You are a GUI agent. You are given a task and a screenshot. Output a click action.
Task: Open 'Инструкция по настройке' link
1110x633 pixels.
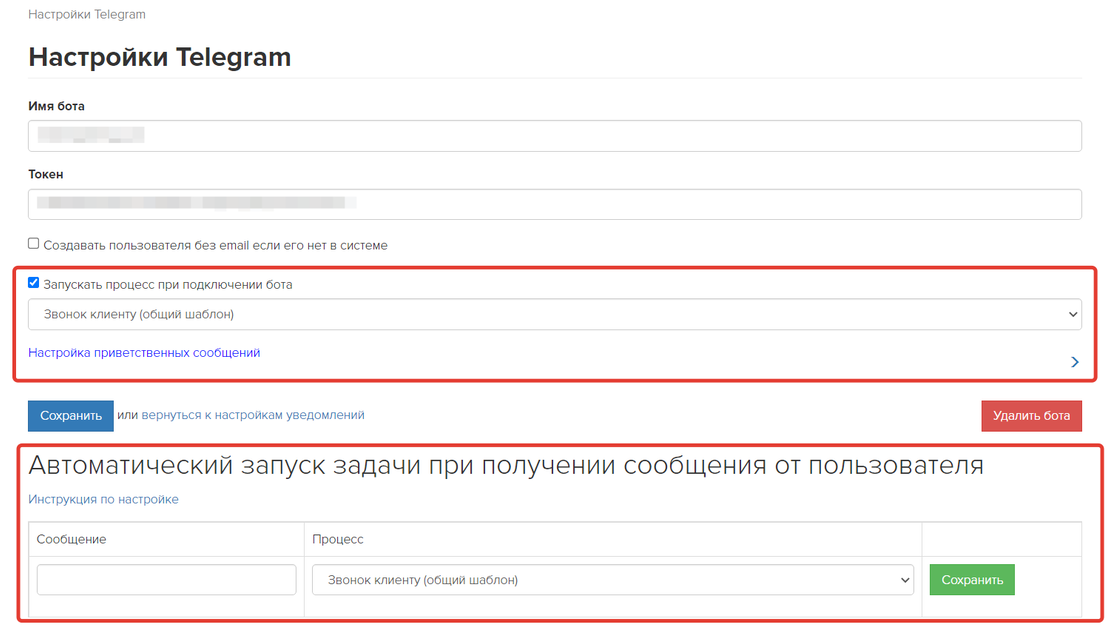103,499
